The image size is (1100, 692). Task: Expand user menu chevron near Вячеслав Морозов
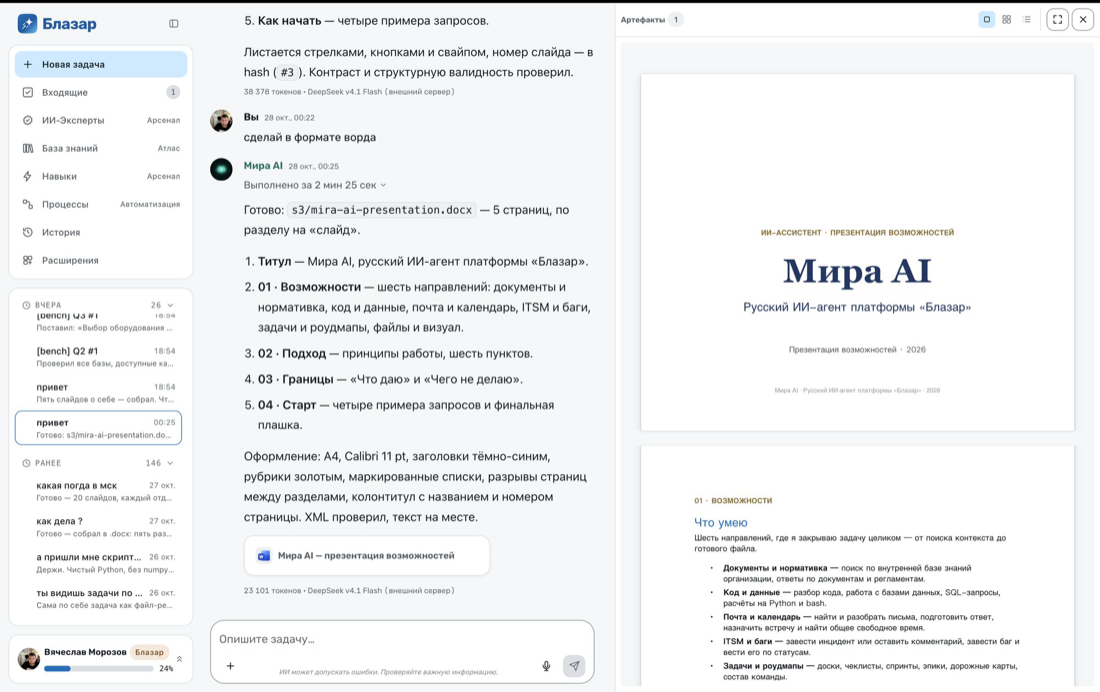click(x=179, y=659)
